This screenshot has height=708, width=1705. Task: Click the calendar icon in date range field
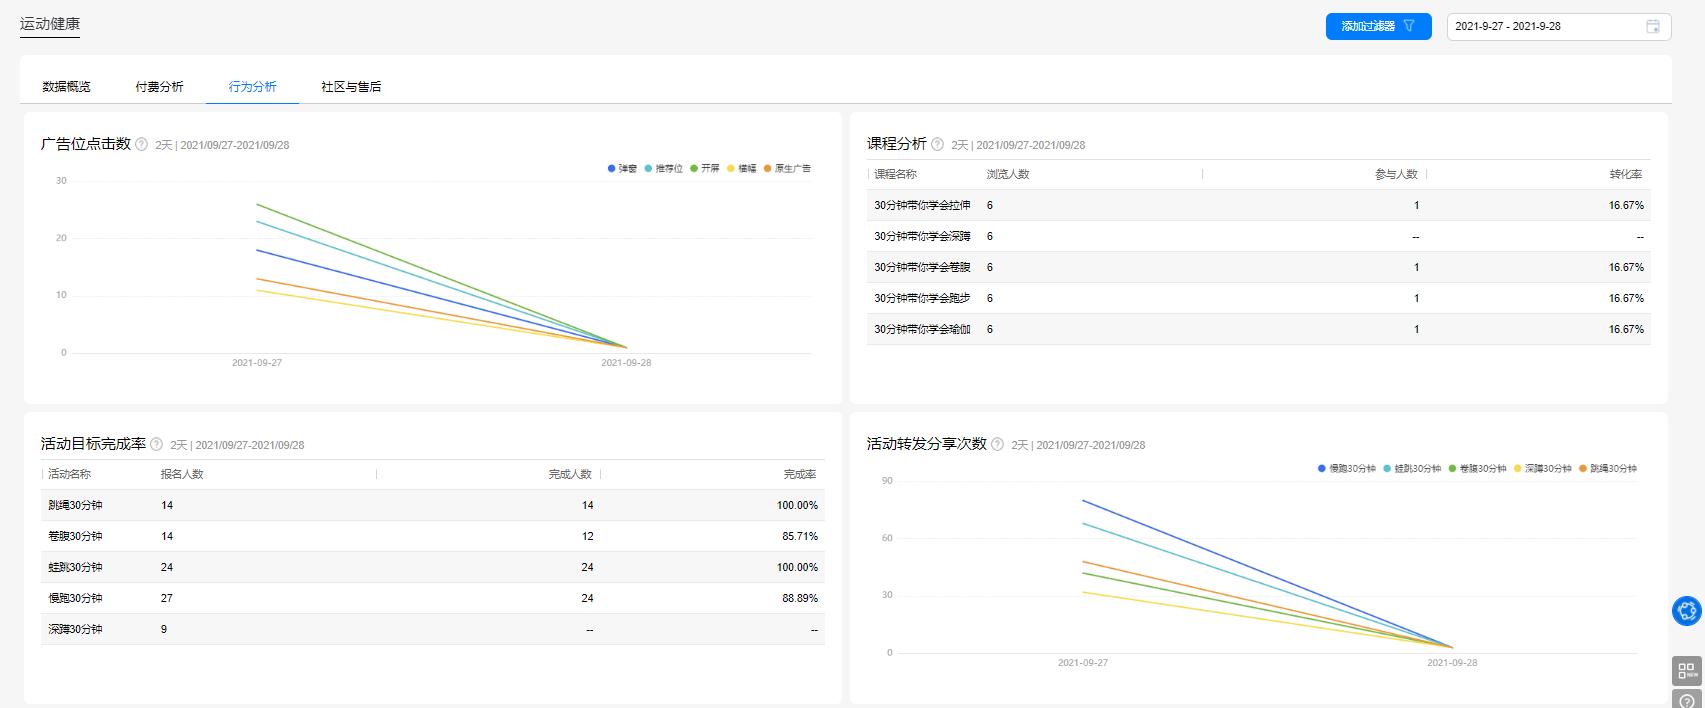(1653, 27)
